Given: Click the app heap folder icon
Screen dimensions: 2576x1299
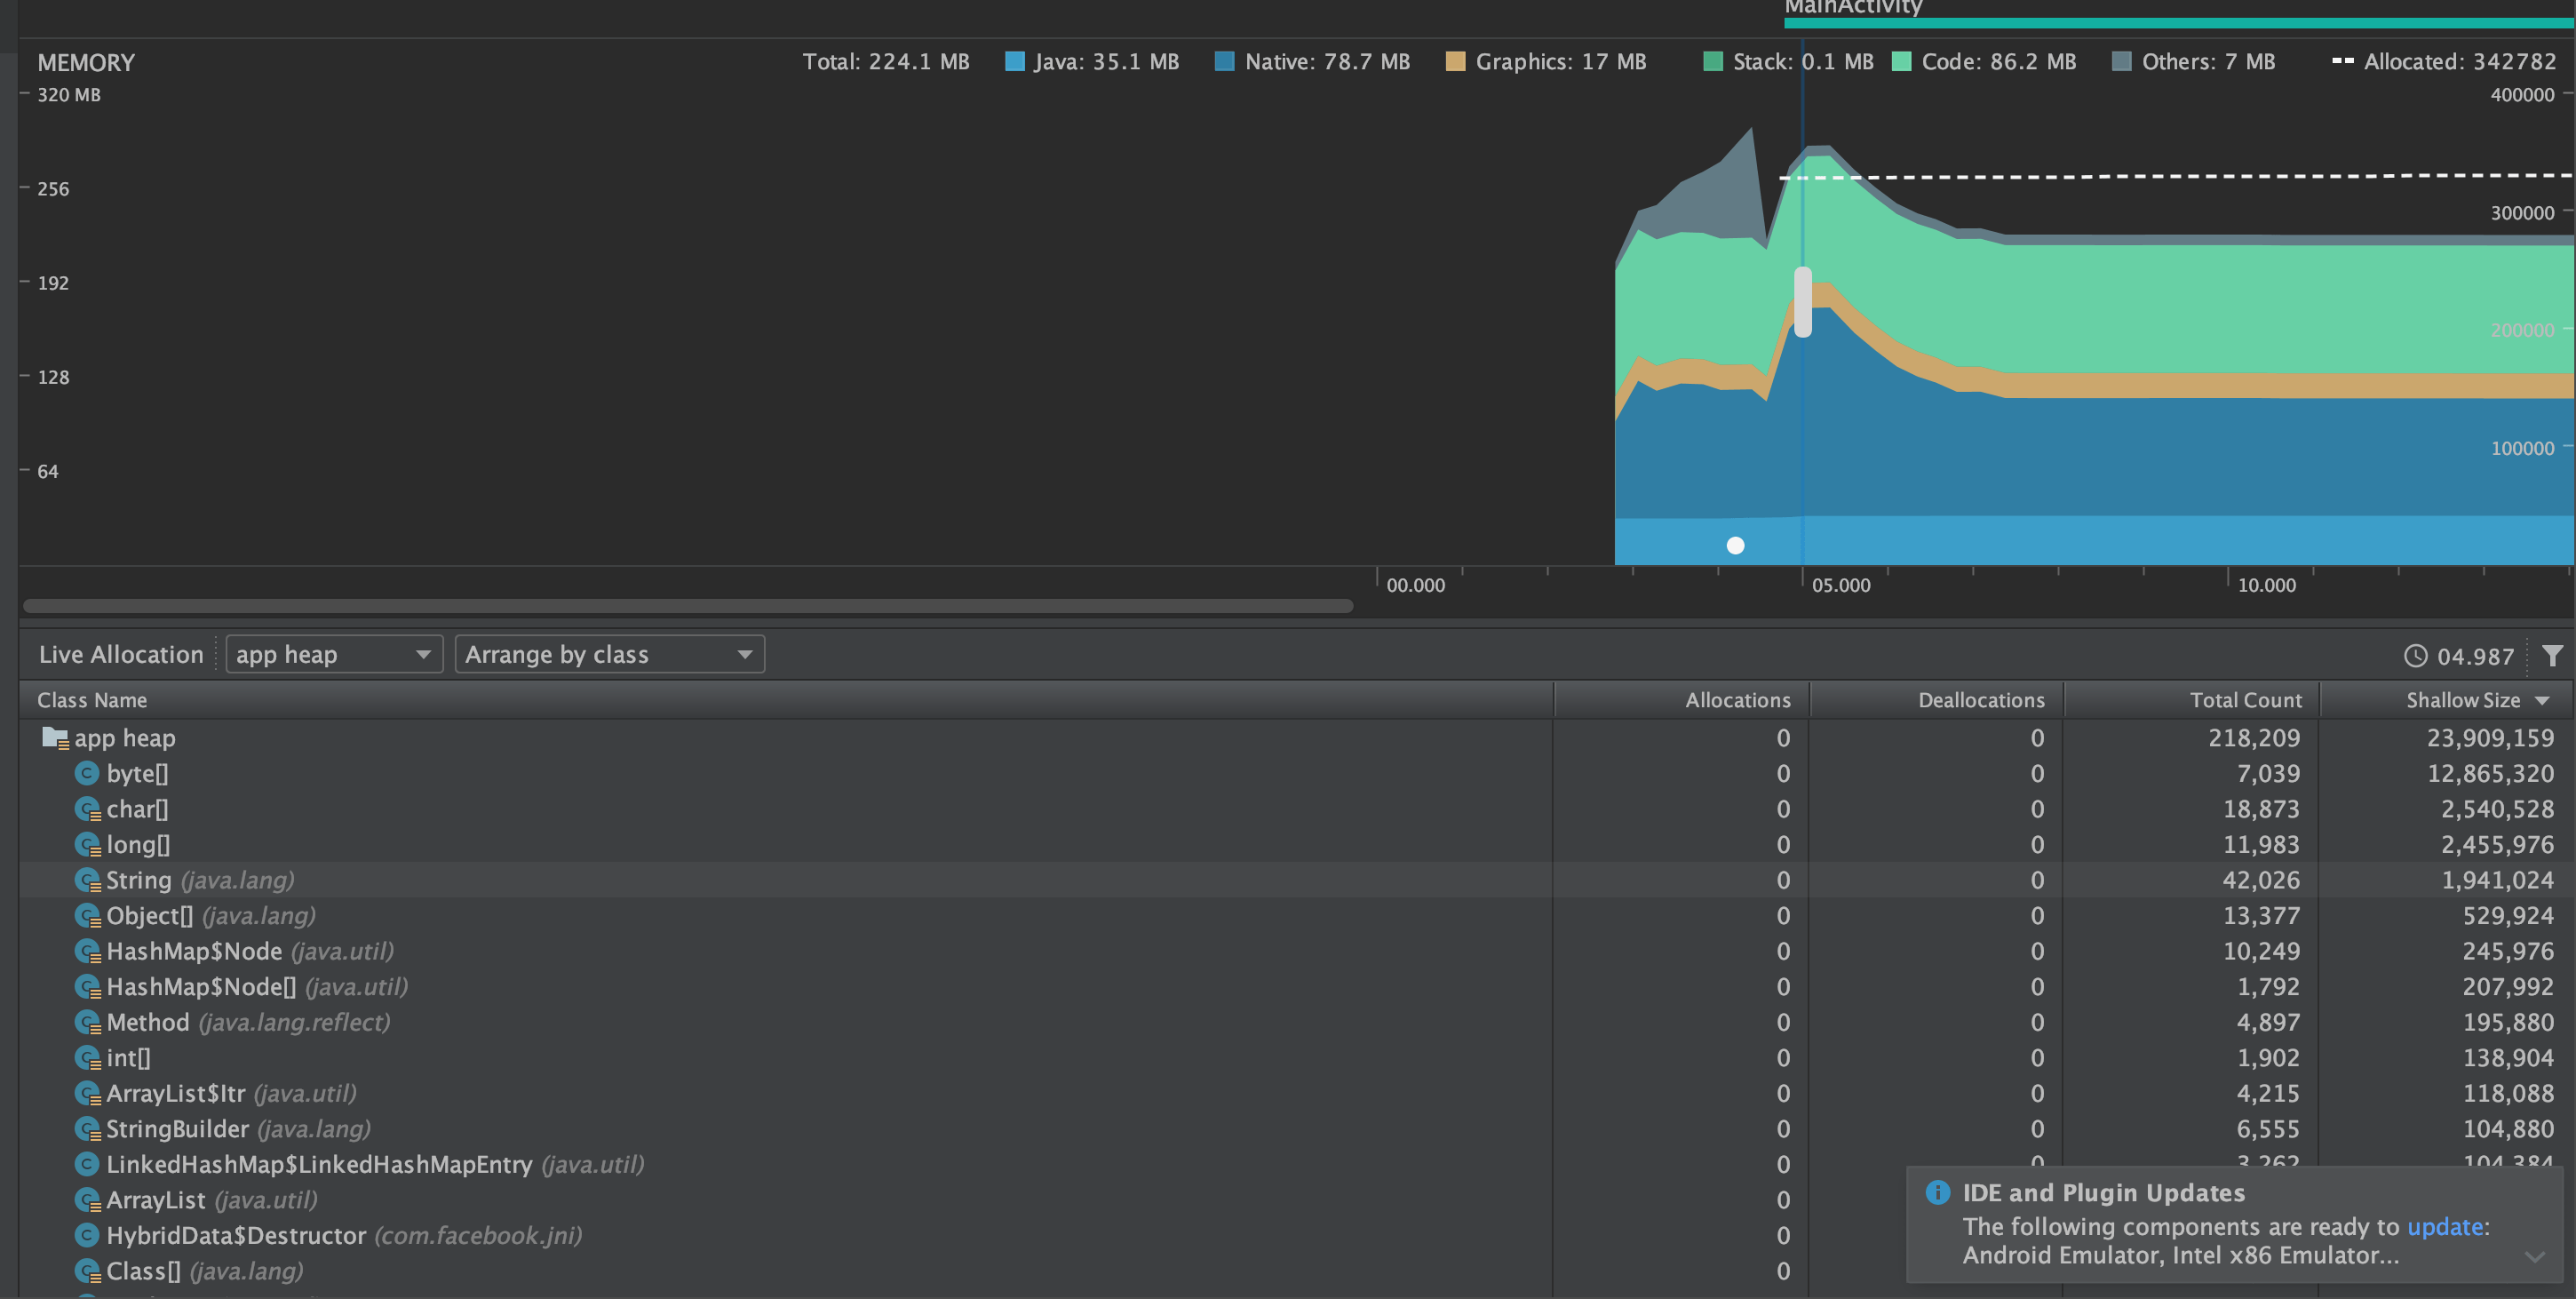Looking at the screenshot, I should click(55, 738).
